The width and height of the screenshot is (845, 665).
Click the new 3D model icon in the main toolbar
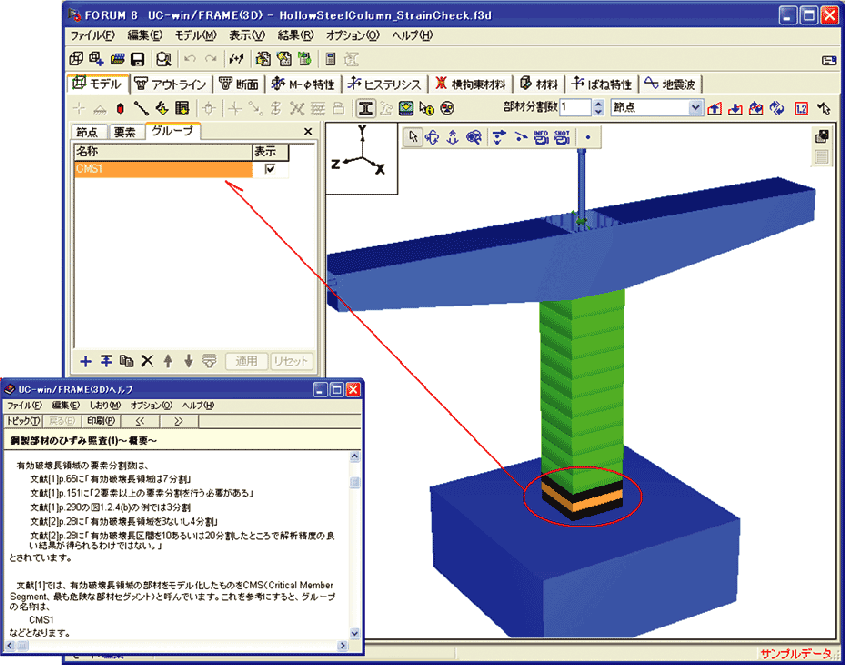point(77,59)
